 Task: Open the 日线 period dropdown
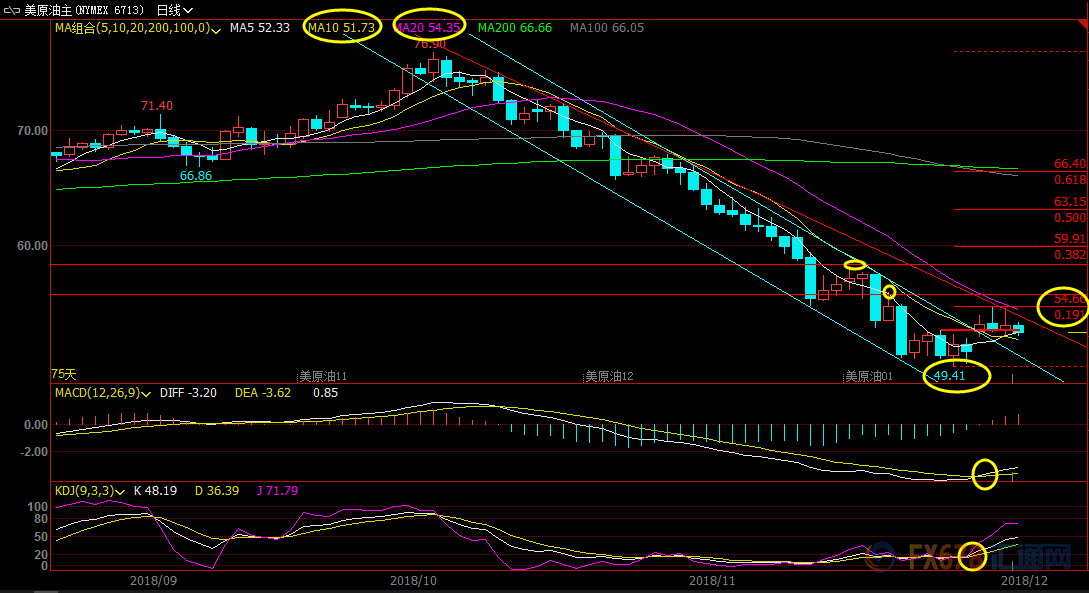[175, 9]
